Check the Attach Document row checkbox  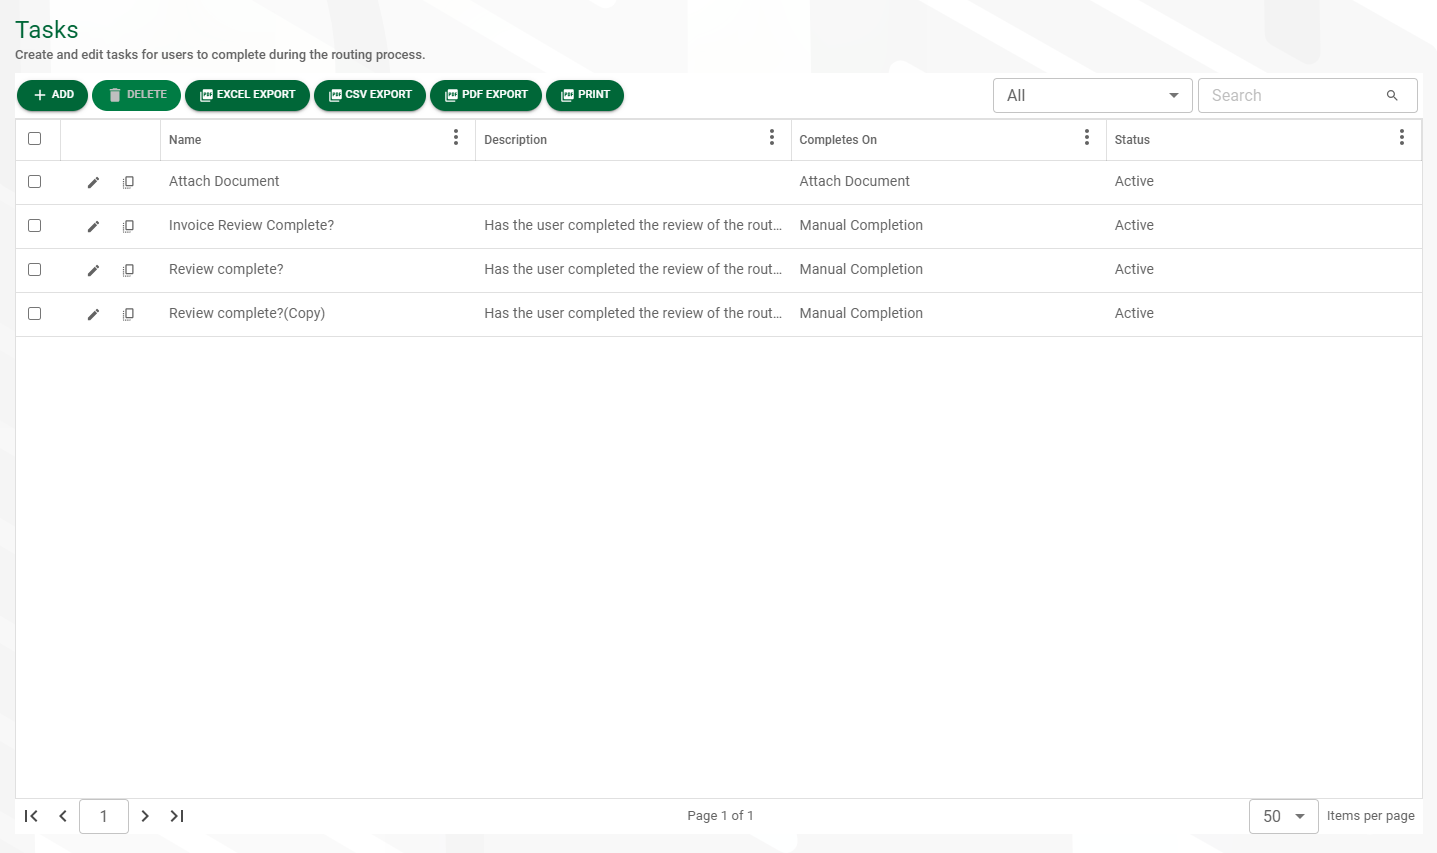35,181
